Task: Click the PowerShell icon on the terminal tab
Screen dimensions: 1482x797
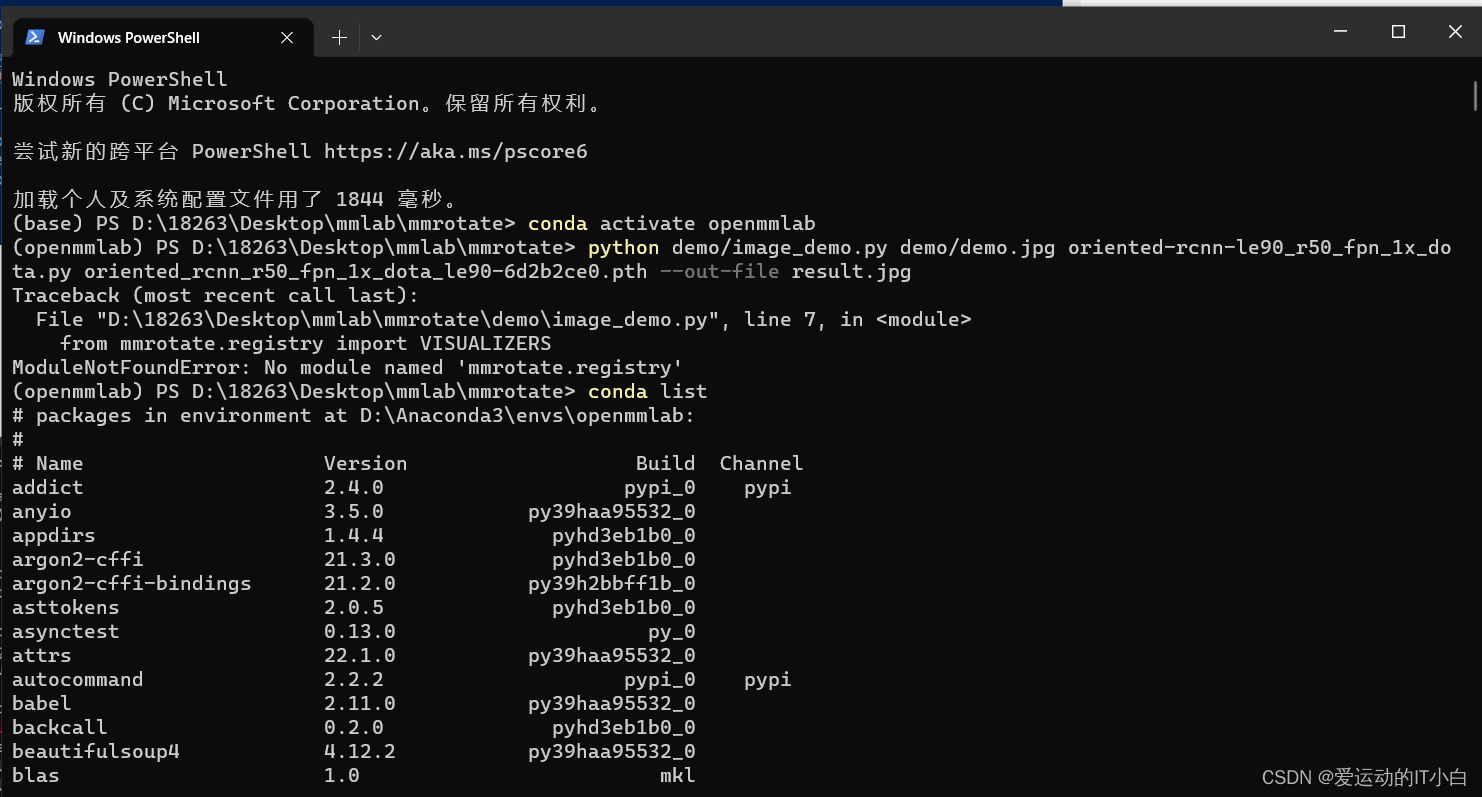Action: click(34, 37)
